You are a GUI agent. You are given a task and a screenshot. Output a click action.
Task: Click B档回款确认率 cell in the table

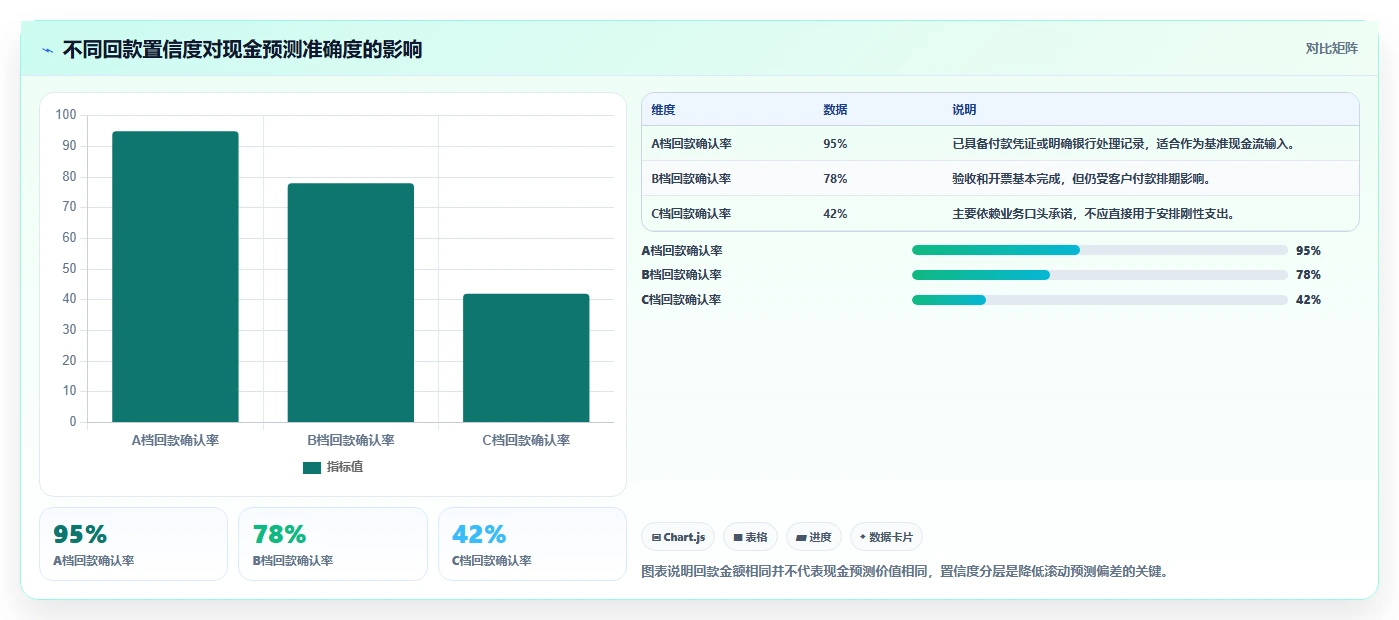[691, 179]
